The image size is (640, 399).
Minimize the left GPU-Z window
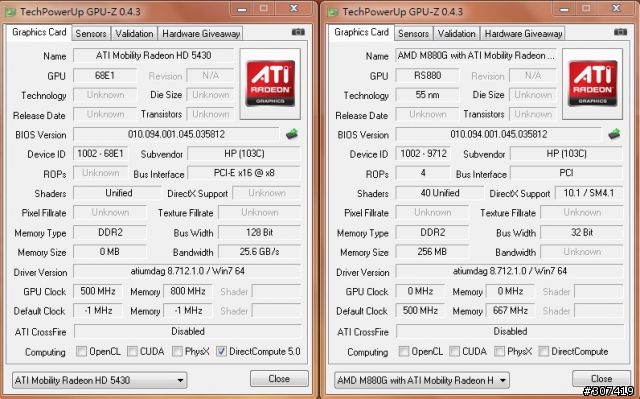click(242, 9)
